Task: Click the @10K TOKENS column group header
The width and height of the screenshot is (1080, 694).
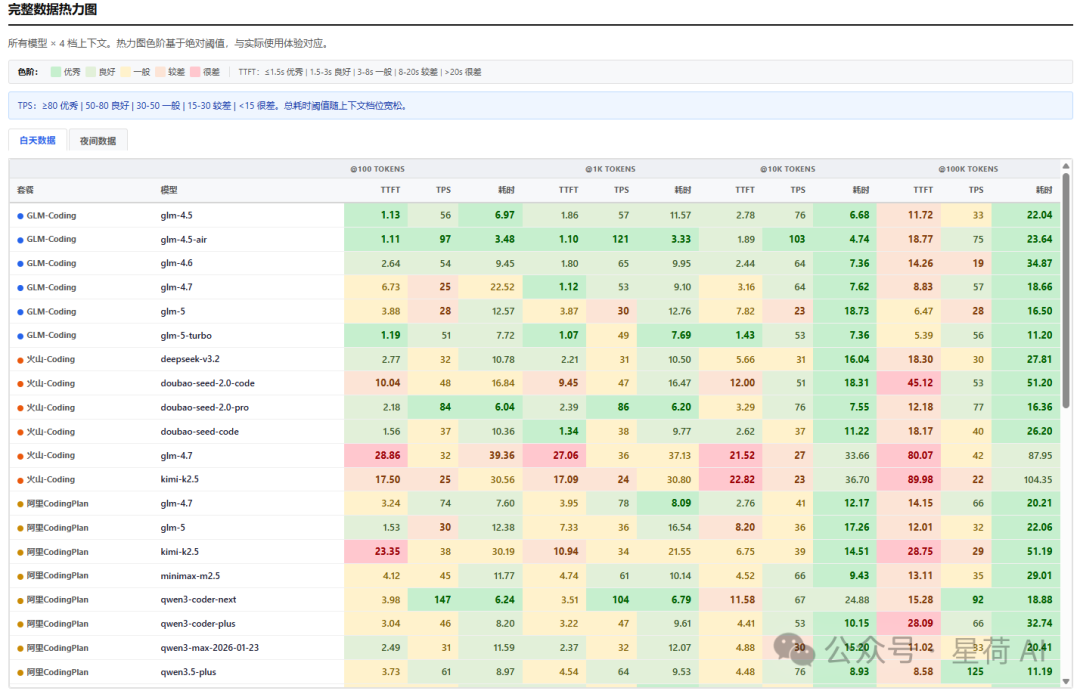Action: pos(788,169)
